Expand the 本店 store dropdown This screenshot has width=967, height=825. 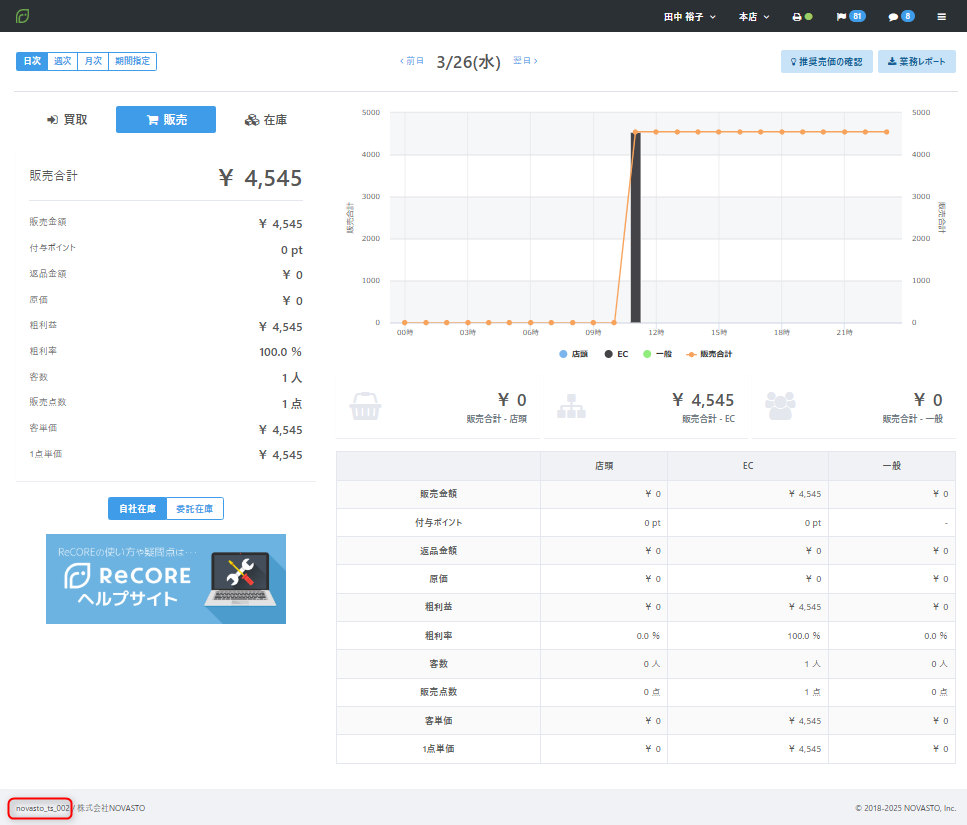(754, 17)
